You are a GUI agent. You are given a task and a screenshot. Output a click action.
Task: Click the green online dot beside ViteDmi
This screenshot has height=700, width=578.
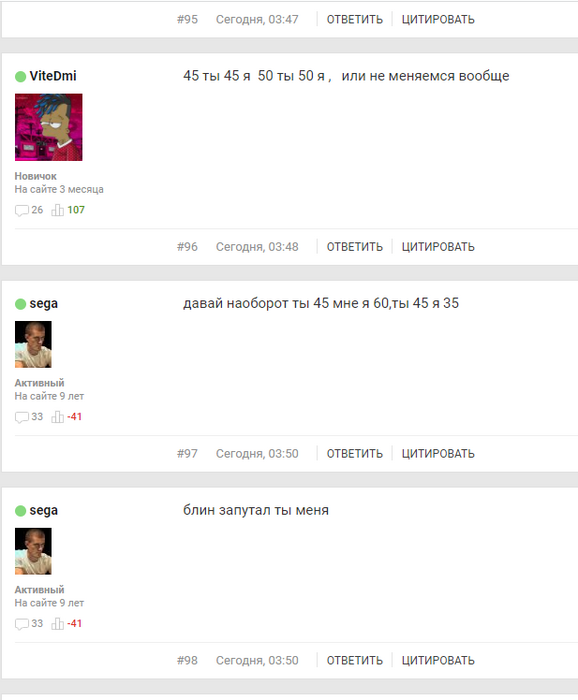point(21,76)
